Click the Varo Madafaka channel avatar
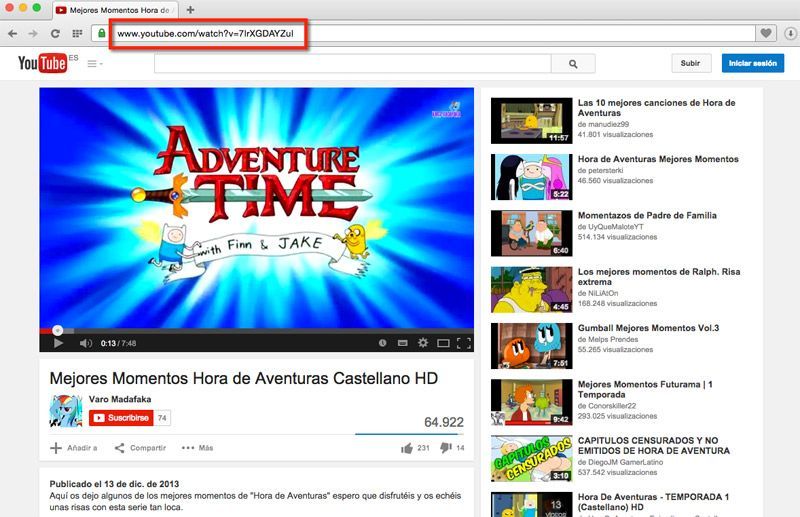800x517 pixels. (66, 411)
